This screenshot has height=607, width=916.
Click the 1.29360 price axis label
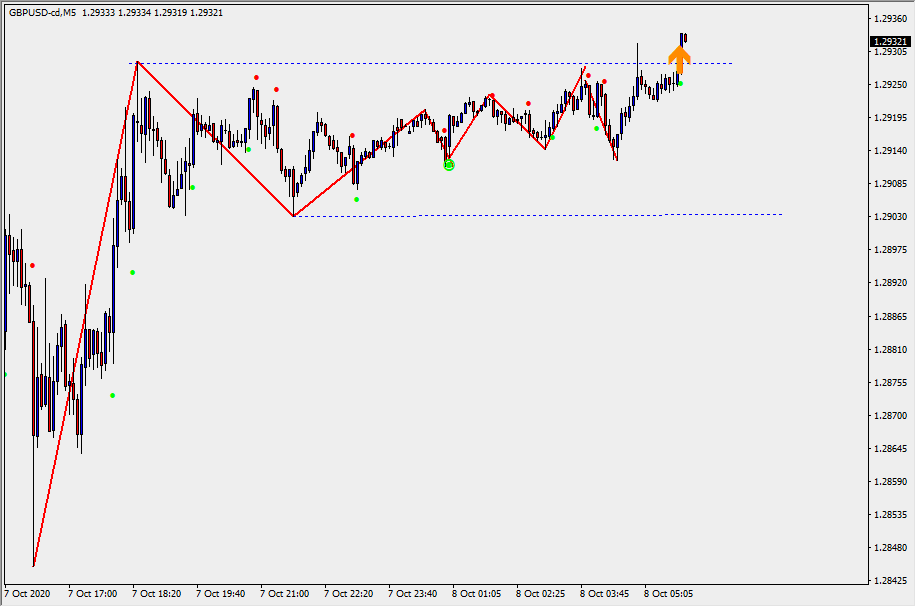(889, 19)
